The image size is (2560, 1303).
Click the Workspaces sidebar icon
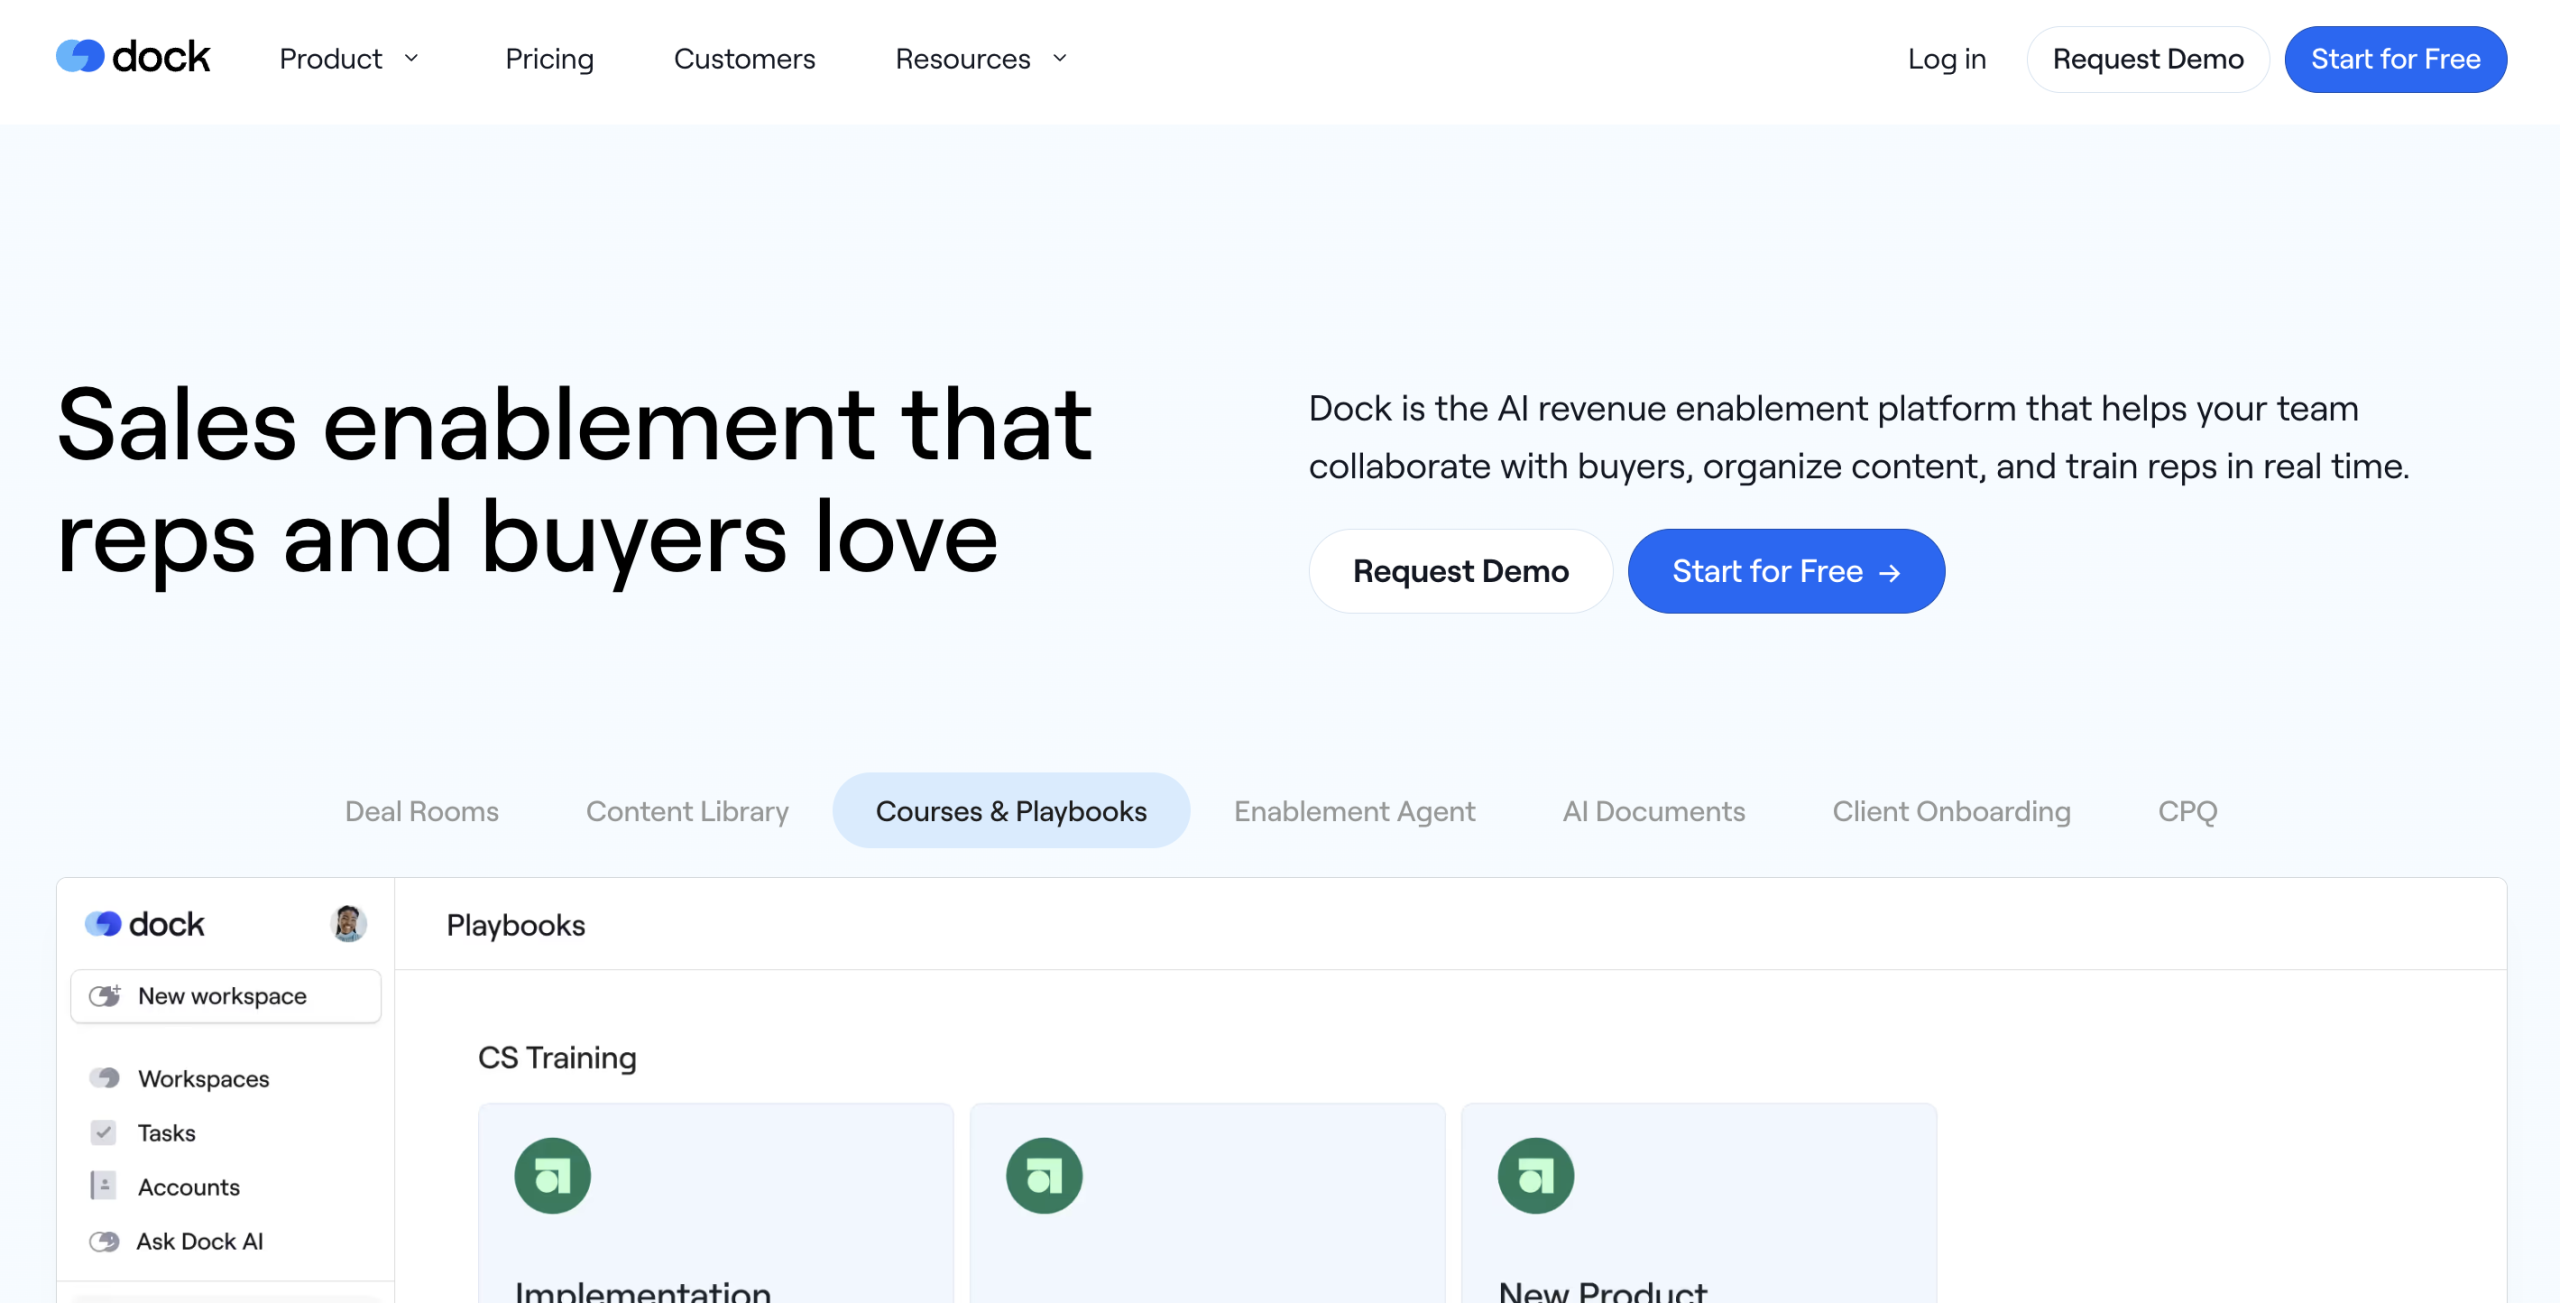104,1078
